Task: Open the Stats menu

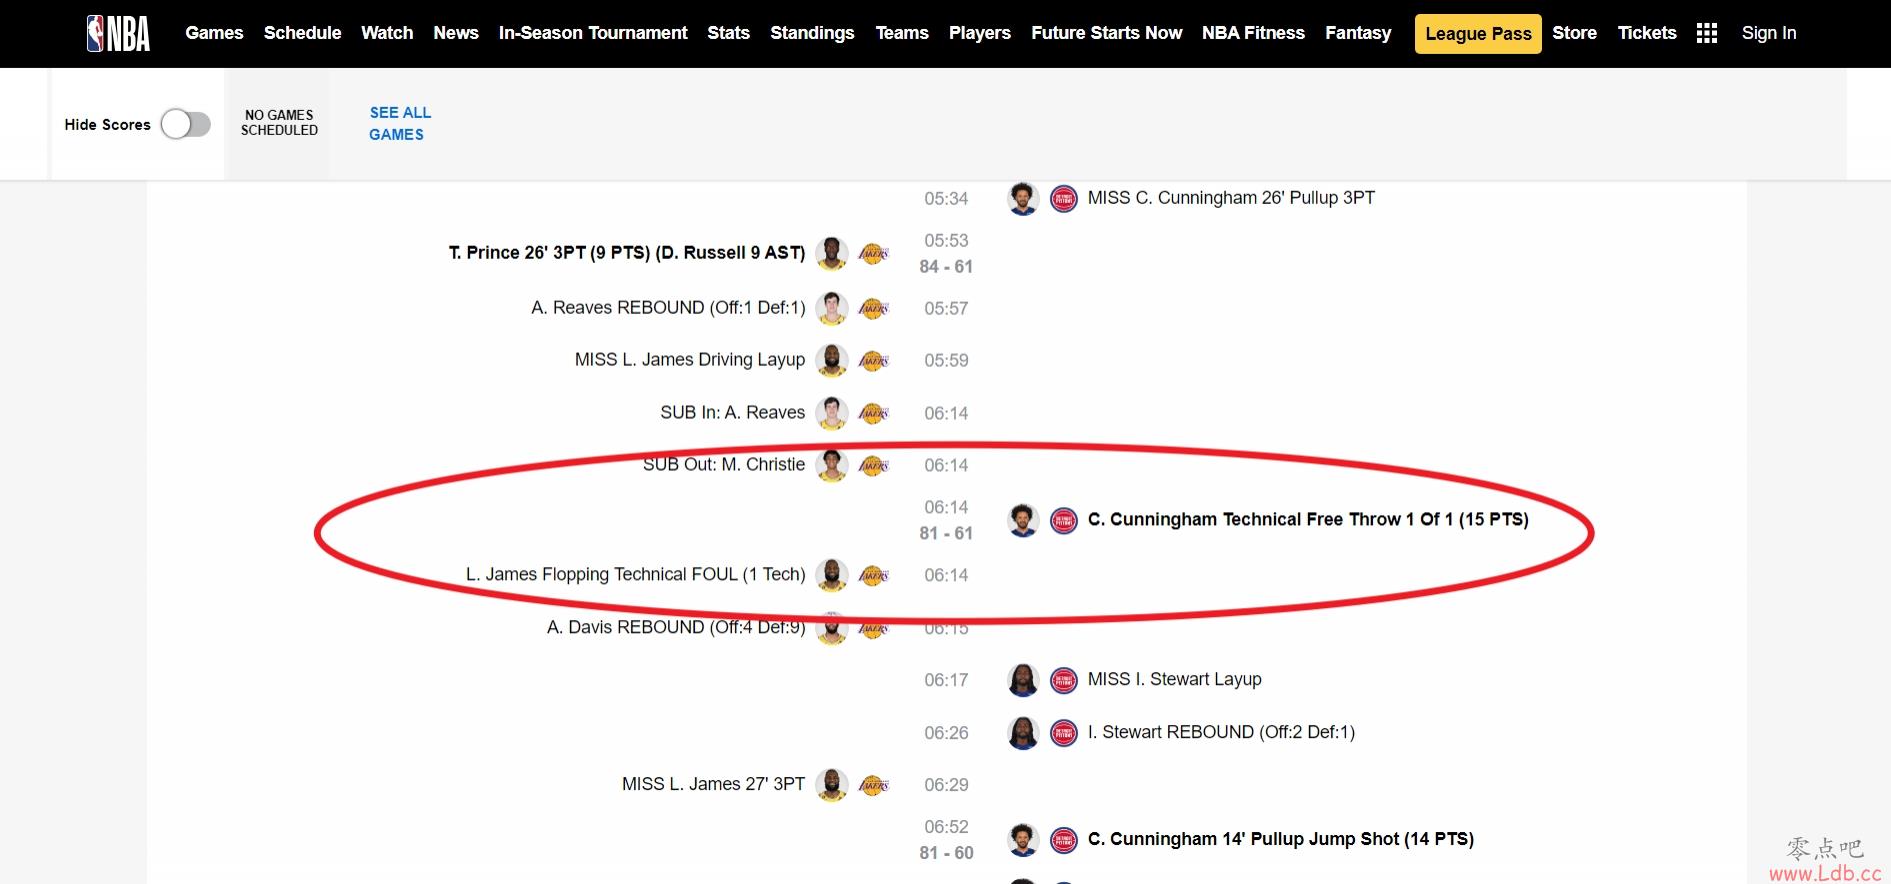Action: [x=729, y=33]
